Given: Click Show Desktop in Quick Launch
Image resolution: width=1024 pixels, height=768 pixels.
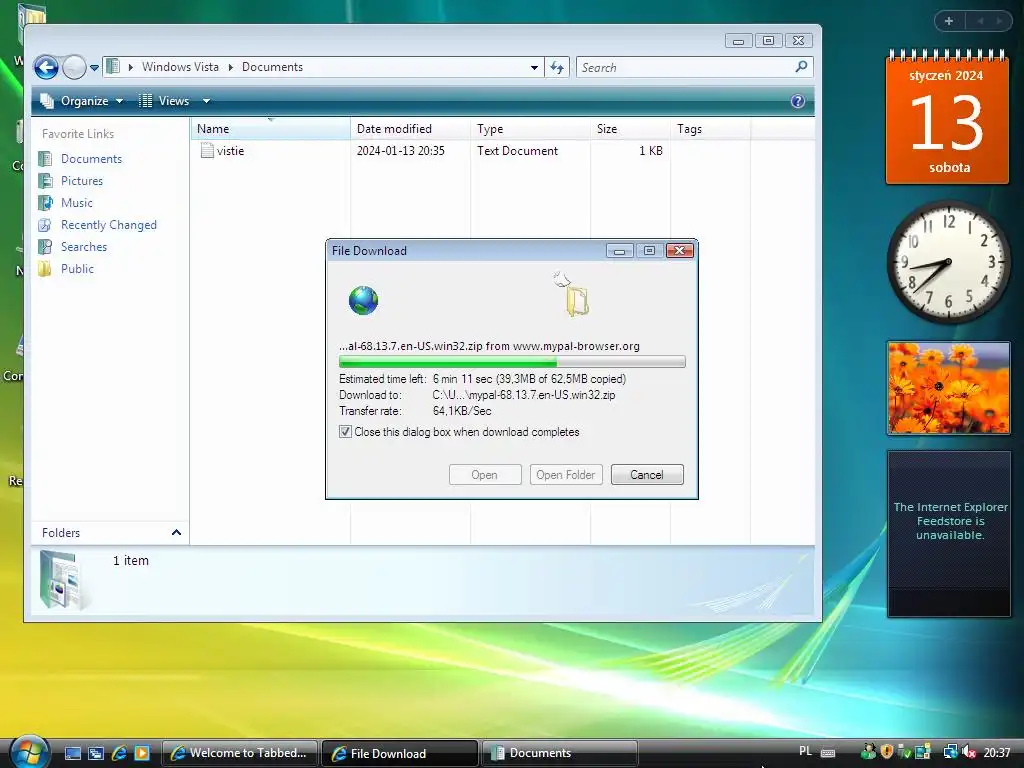Looking at the screenshot, I should (x=73, y=753).
